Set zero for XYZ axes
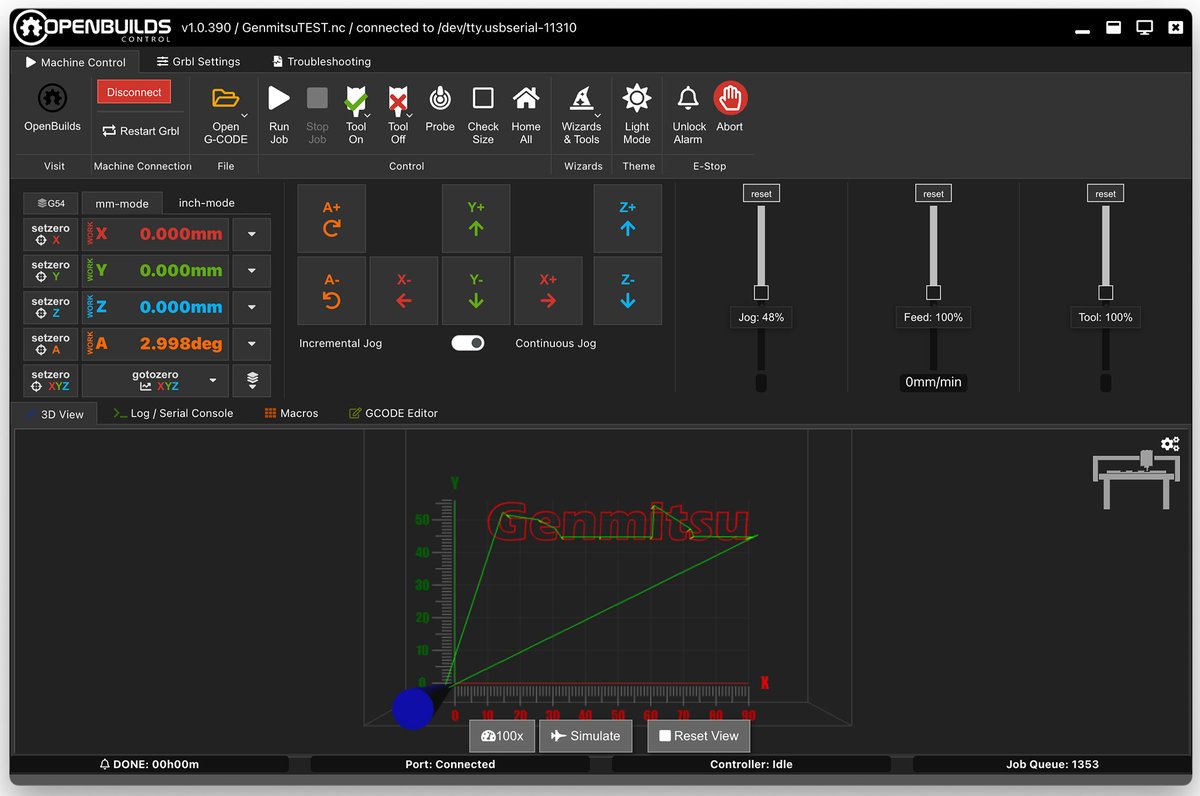This screenshot has height=796, width=1200. pyautogui.click(x=50, y=380)
